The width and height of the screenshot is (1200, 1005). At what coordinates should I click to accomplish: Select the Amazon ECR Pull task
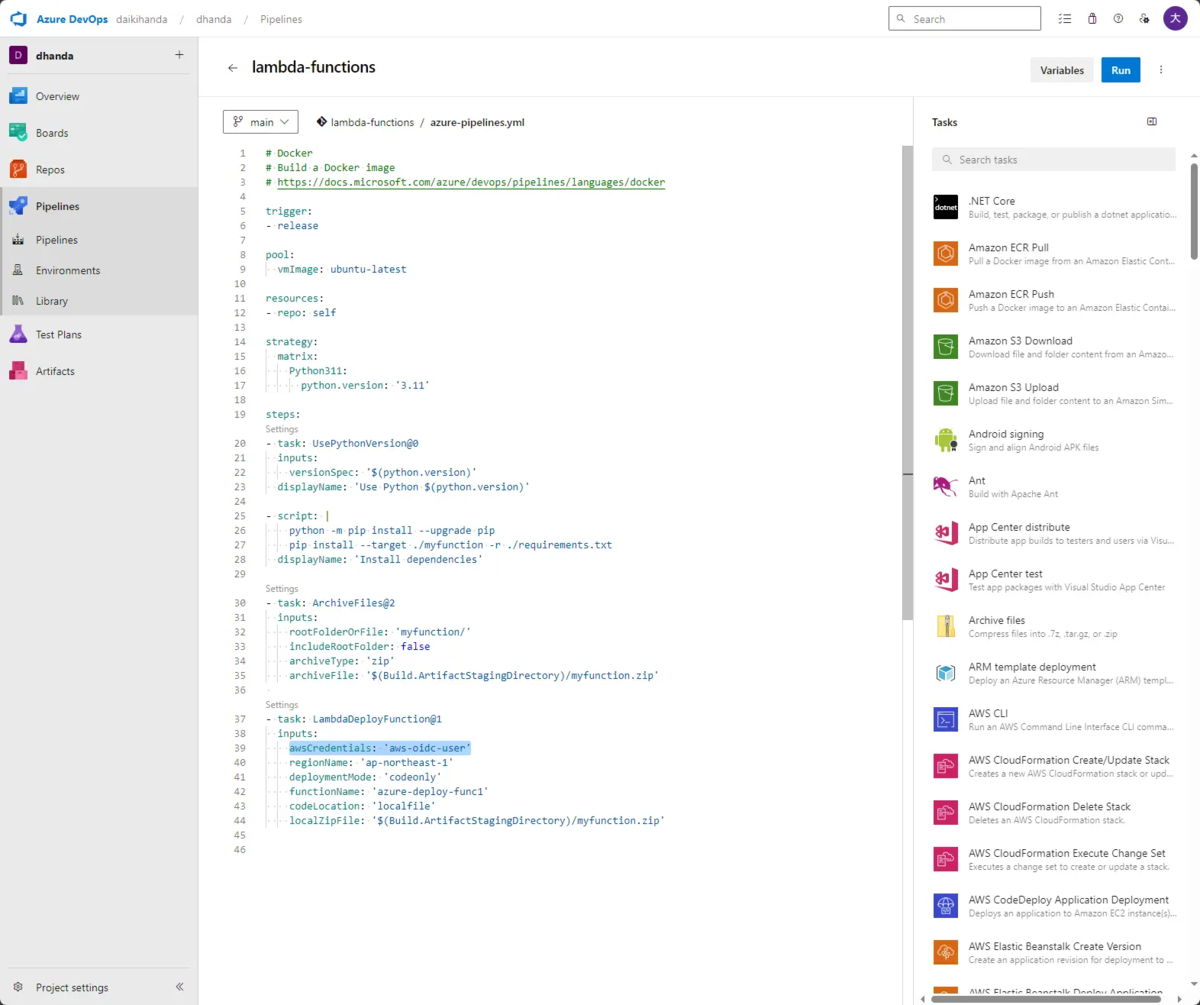coord(1054,254)
